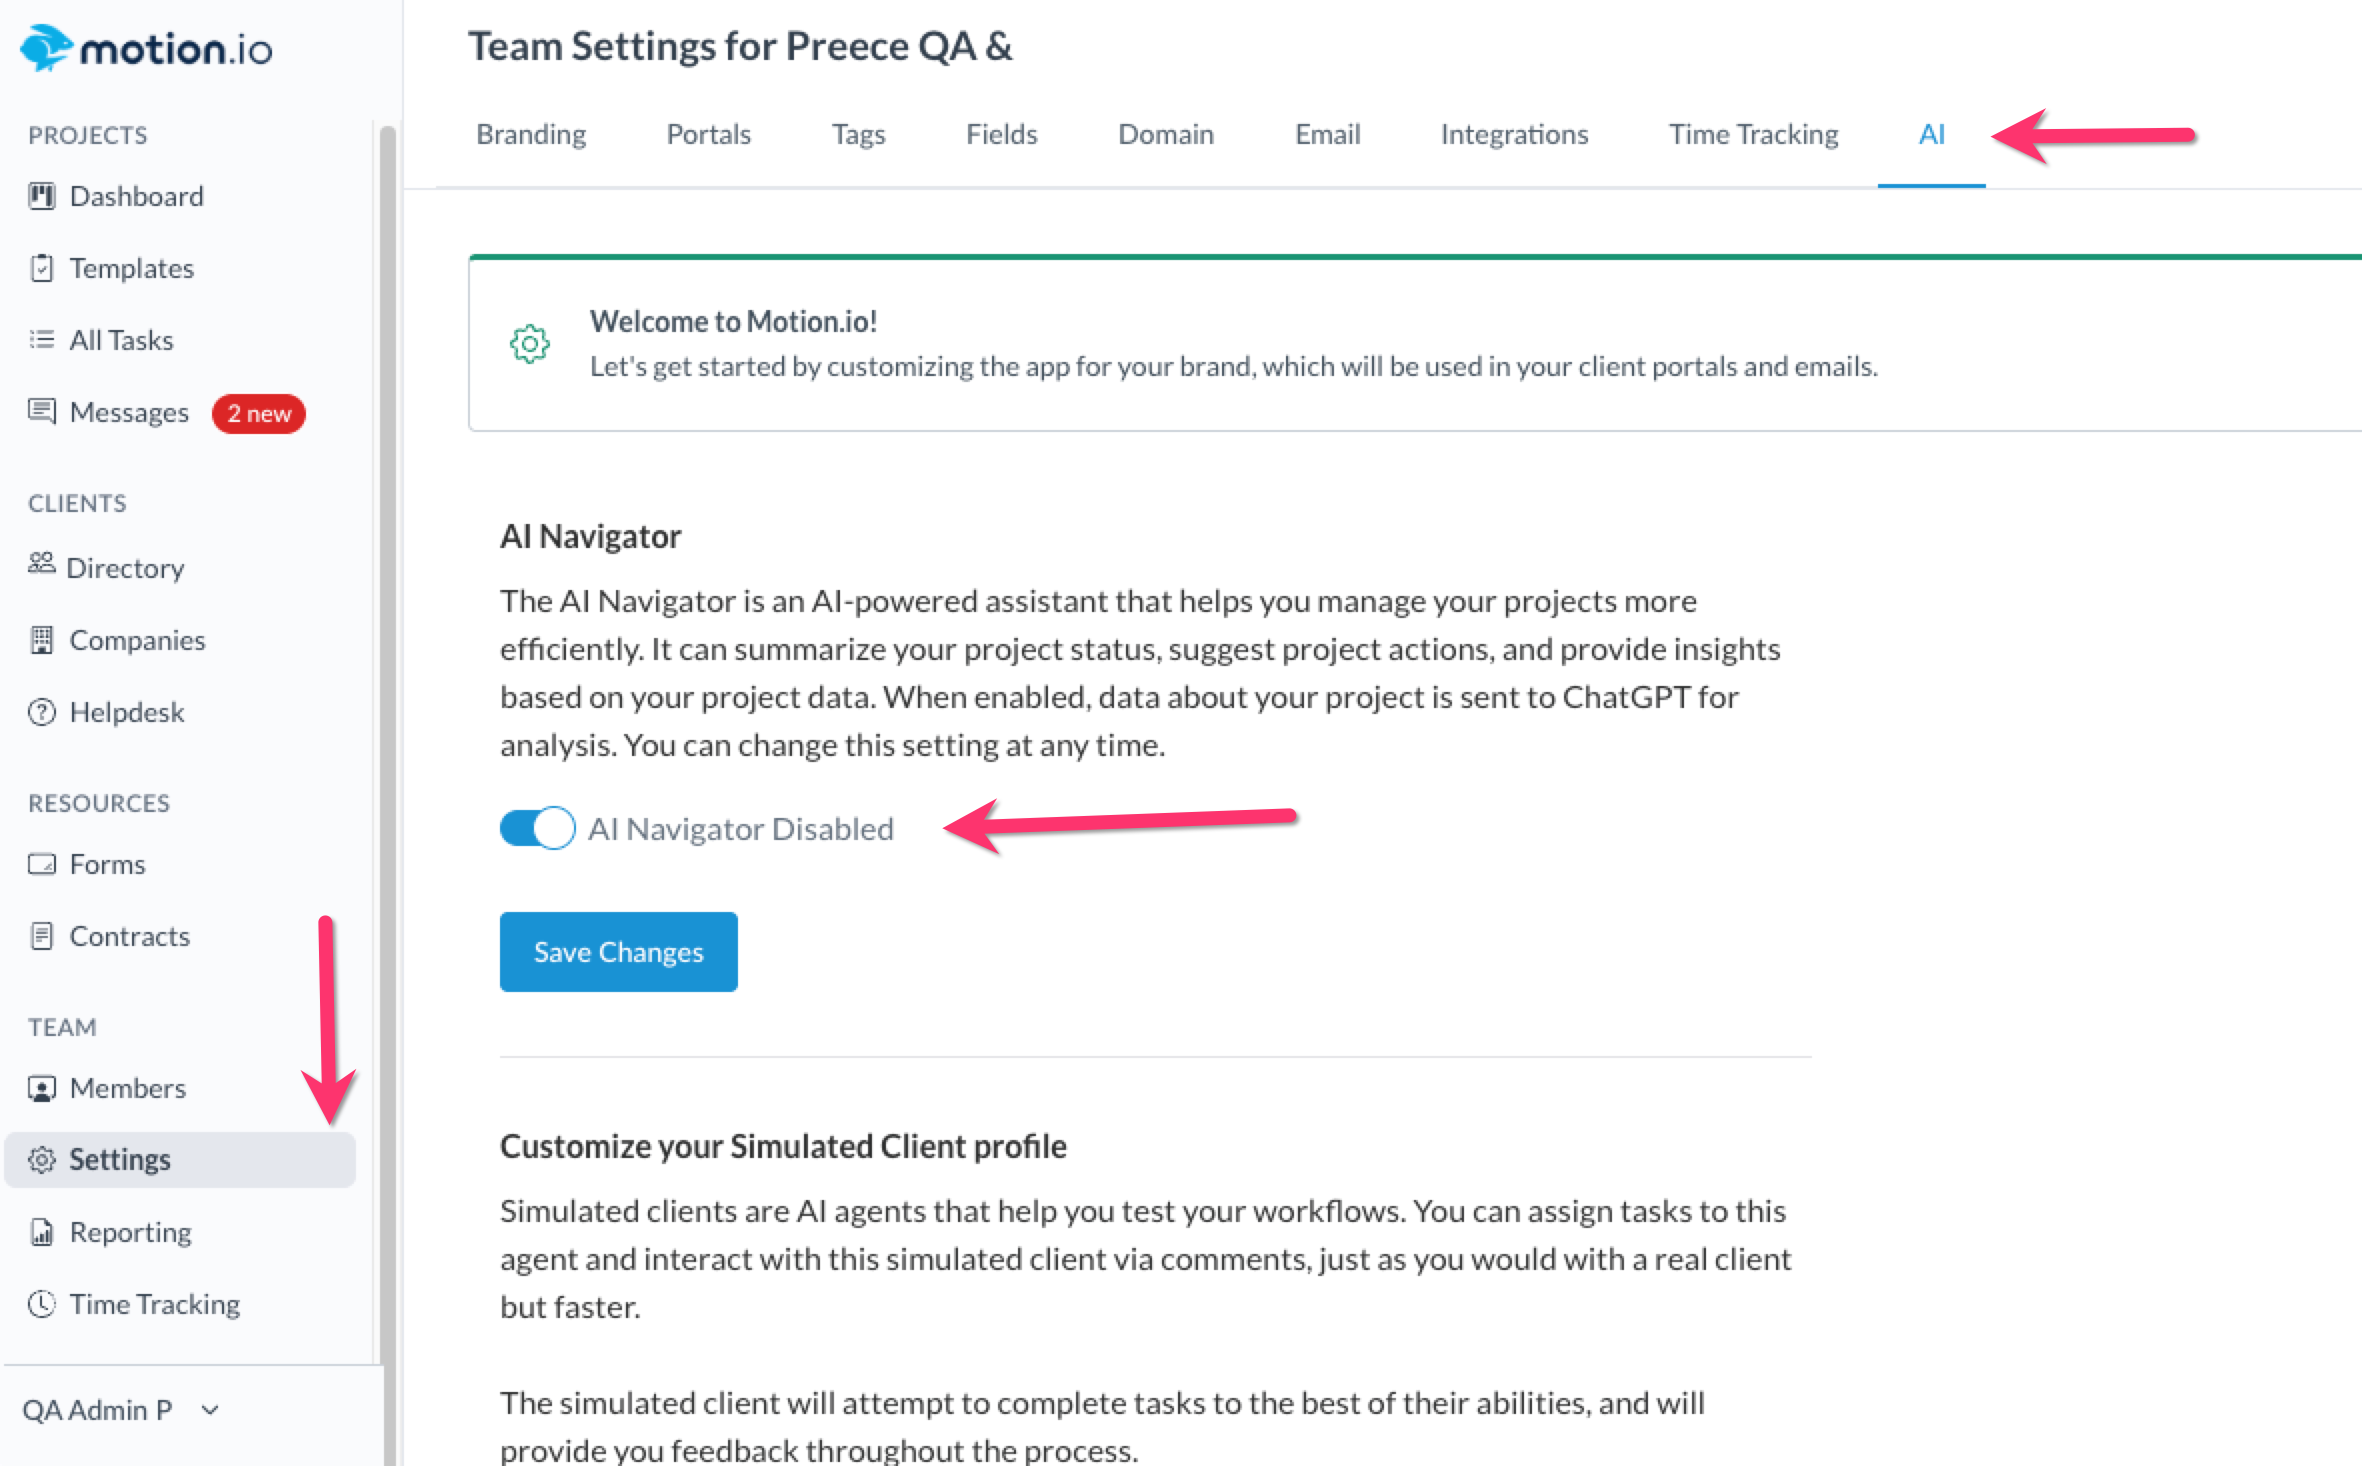Image resolution: width=2362 pixels, height=1466 pixels.
Task: Click the sidebar vertical scrollbar
Action: 387,700
